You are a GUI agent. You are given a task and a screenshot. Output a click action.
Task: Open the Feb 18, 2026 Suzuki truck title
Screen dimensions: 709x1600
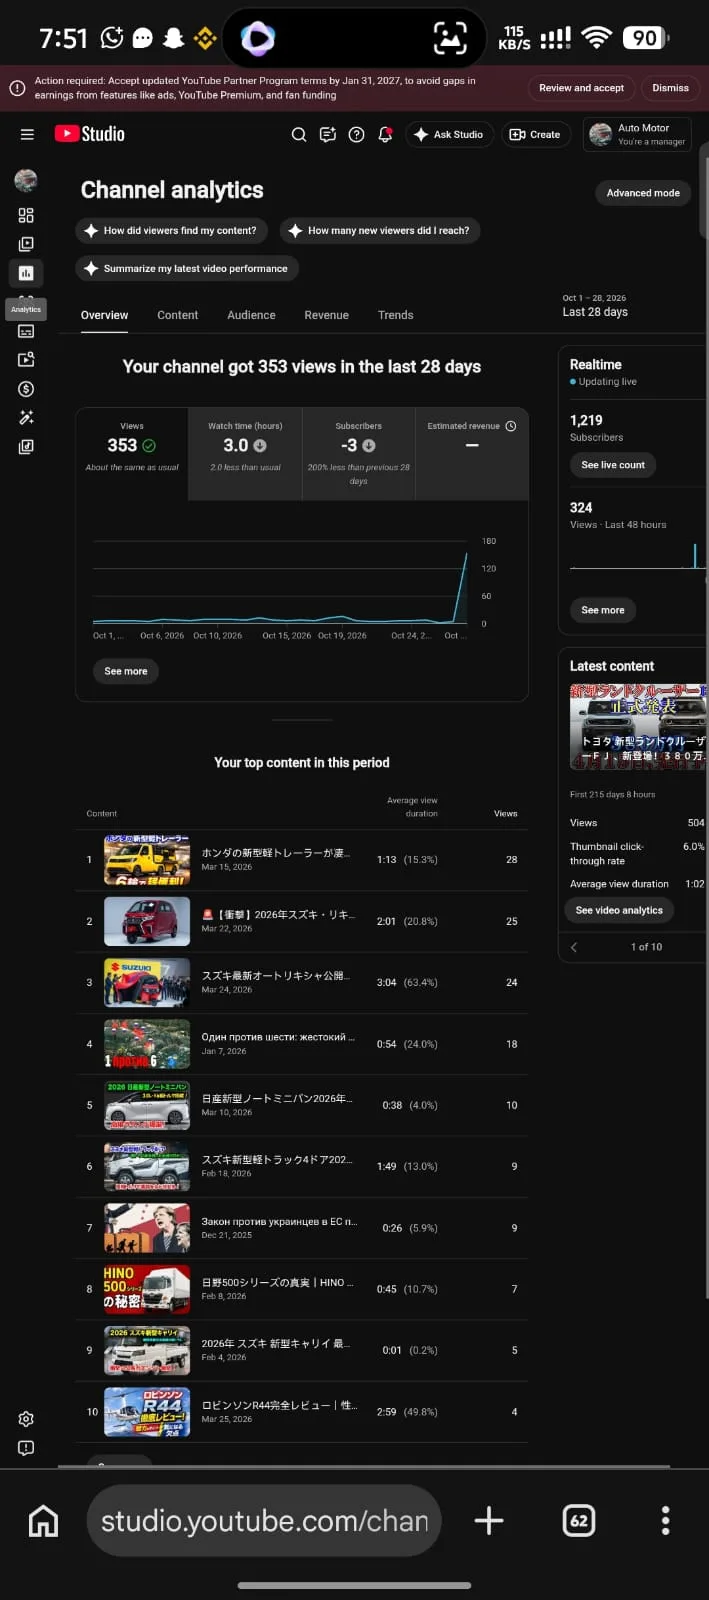point(277,1160)
